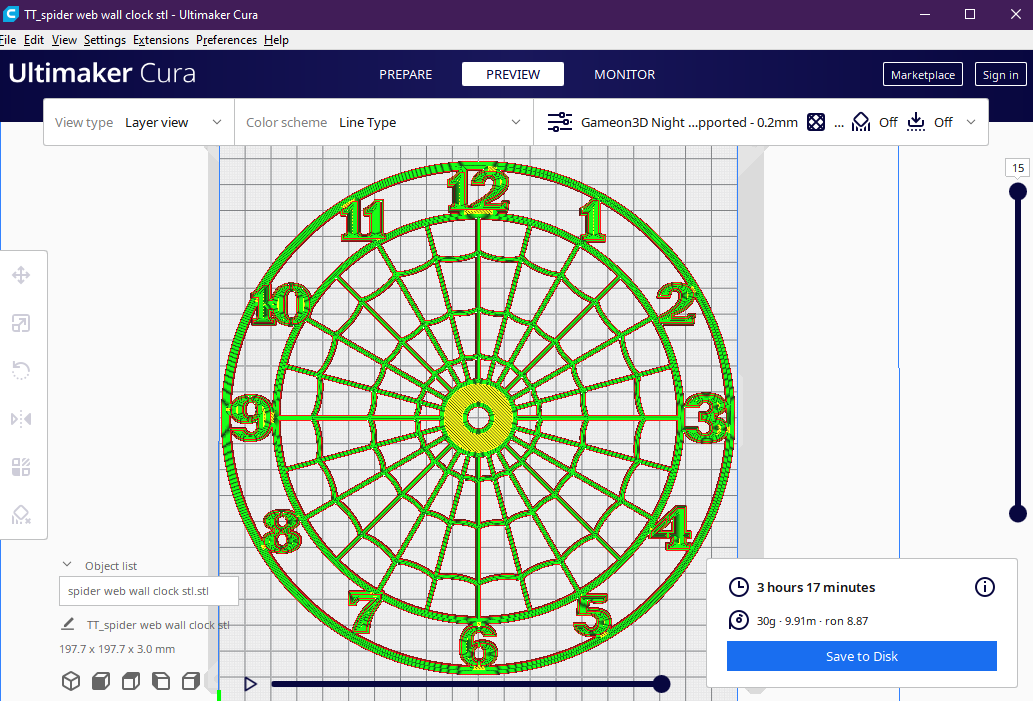Click the clock print time icon
This screenshot has height=701, width=1033.
[739, 587]
